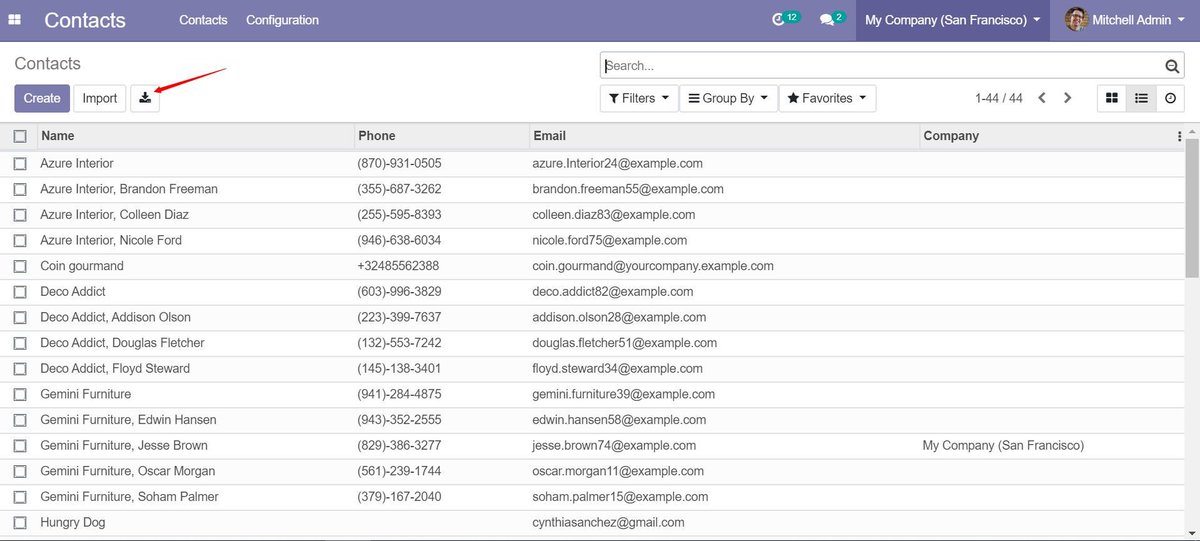Expand the Filters dropdown
This screenshot has height=541, width=1200.
pos(638,98)
